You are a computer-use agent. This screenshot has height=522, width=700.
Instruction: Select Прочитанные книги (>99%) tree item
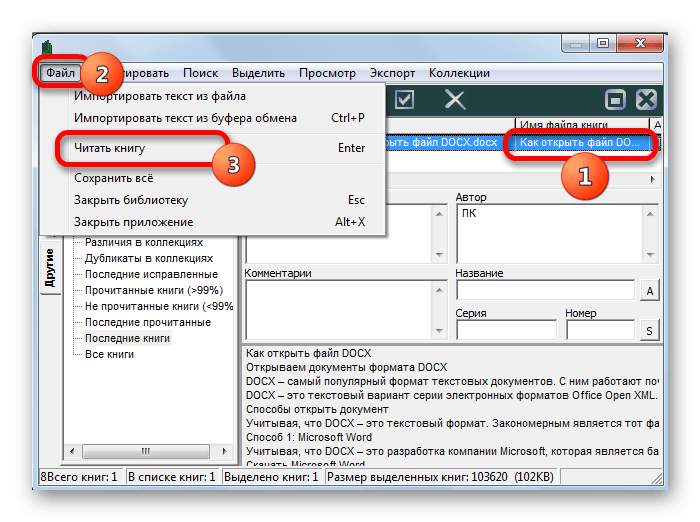point(154,290)
